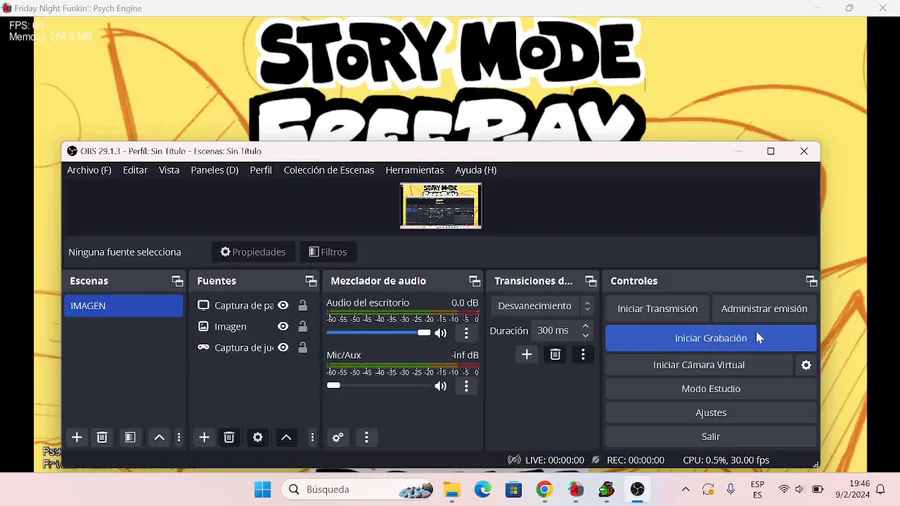This screenshot has width=900, height=506.
Task: Toggle visibility of Captura de juego source
Action: click(x=283, y=348)
